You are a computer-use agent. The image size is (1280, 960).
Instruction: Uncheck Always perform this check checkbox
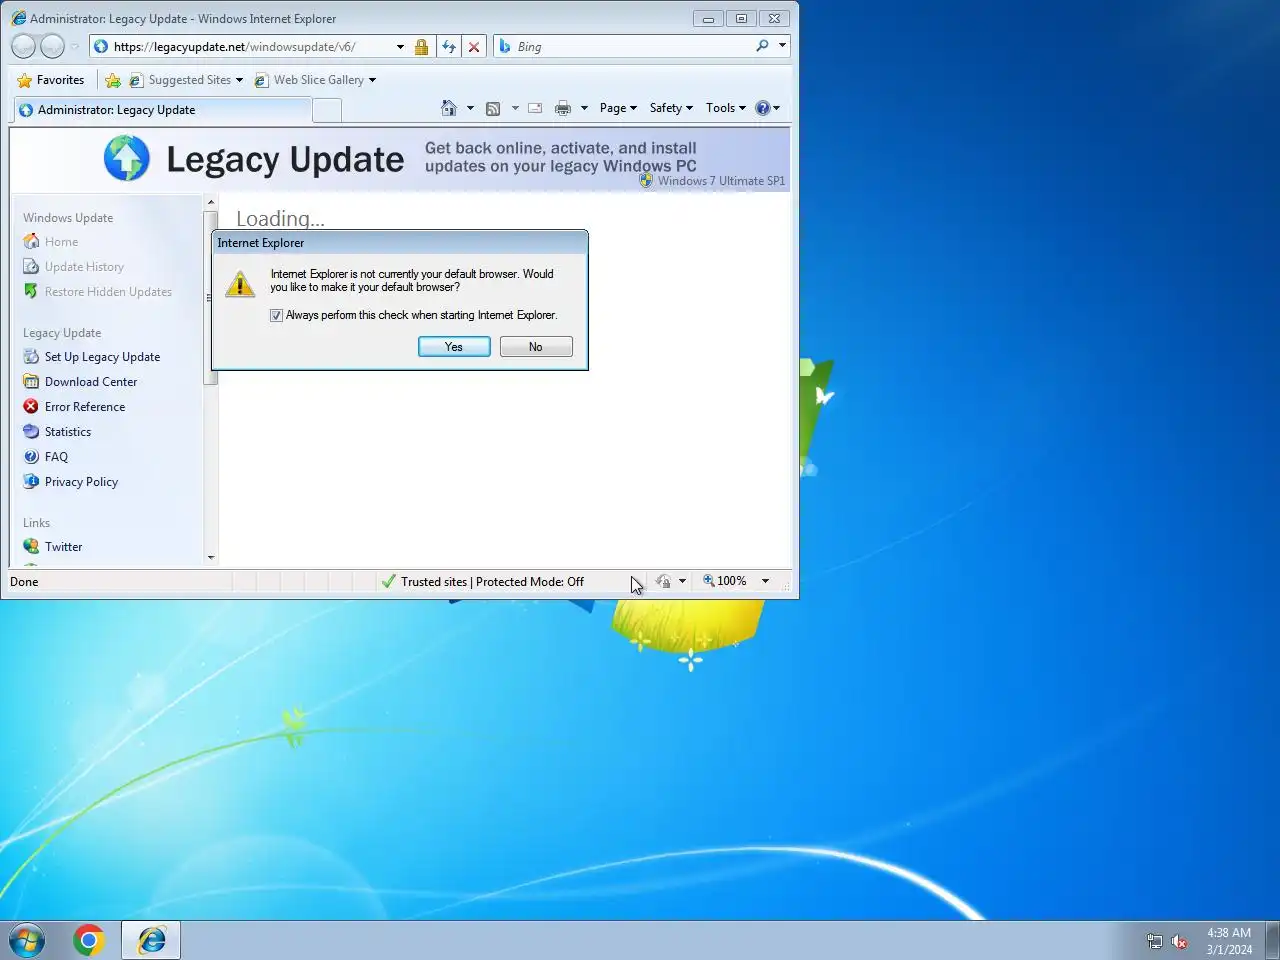click(x=276, y=315)
